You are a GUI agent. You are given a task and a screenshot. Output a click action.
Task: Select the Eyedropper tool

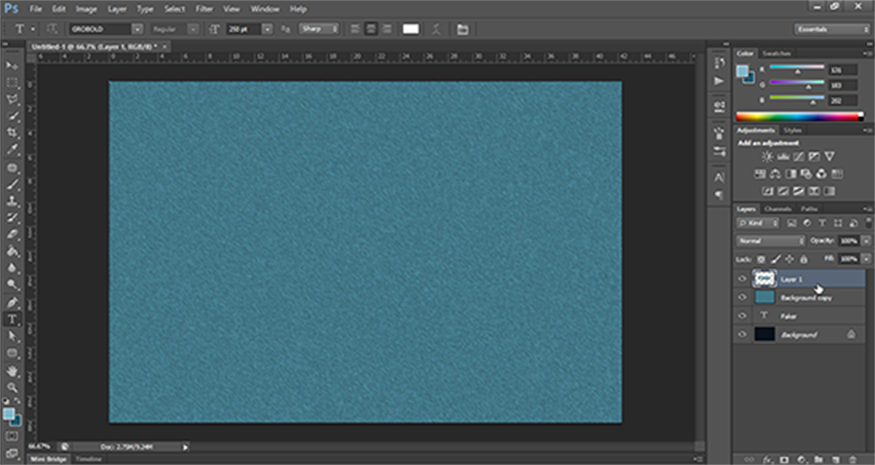pos(13,150)
